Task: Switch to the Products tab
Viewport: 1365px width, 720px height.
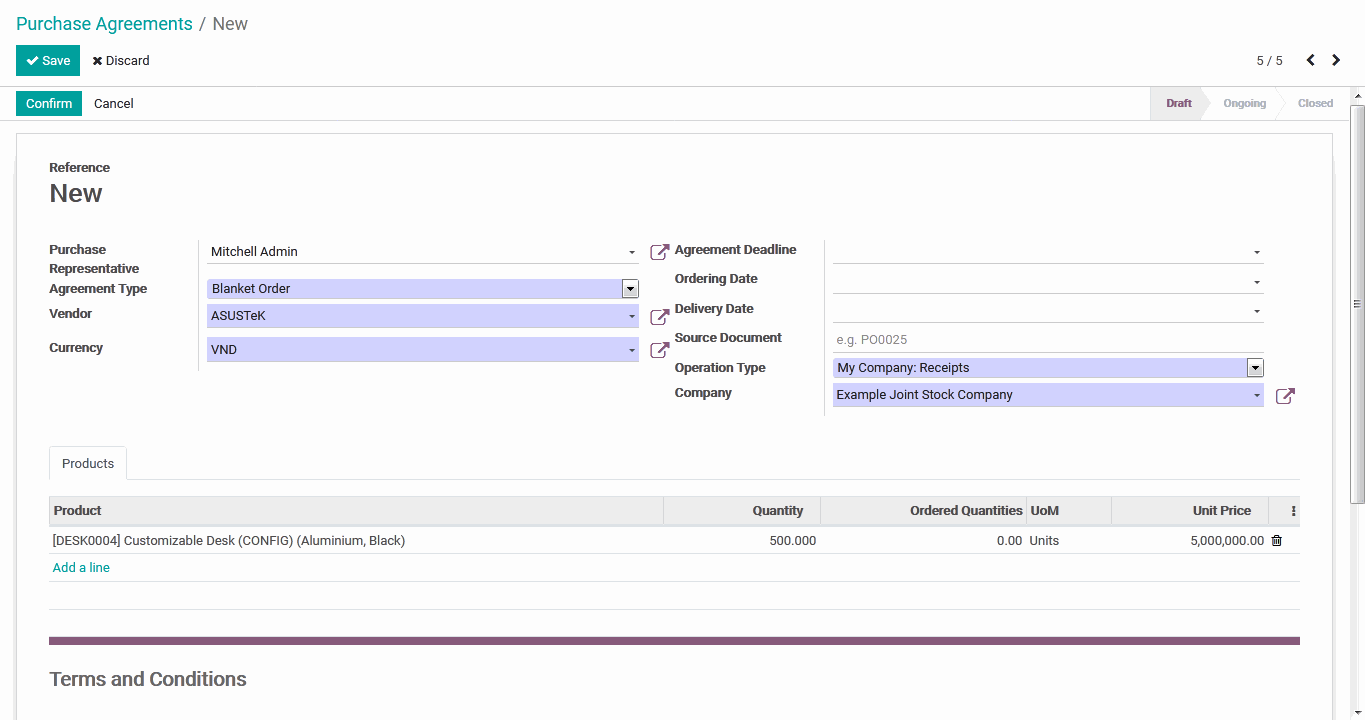Action: [88, 464]
